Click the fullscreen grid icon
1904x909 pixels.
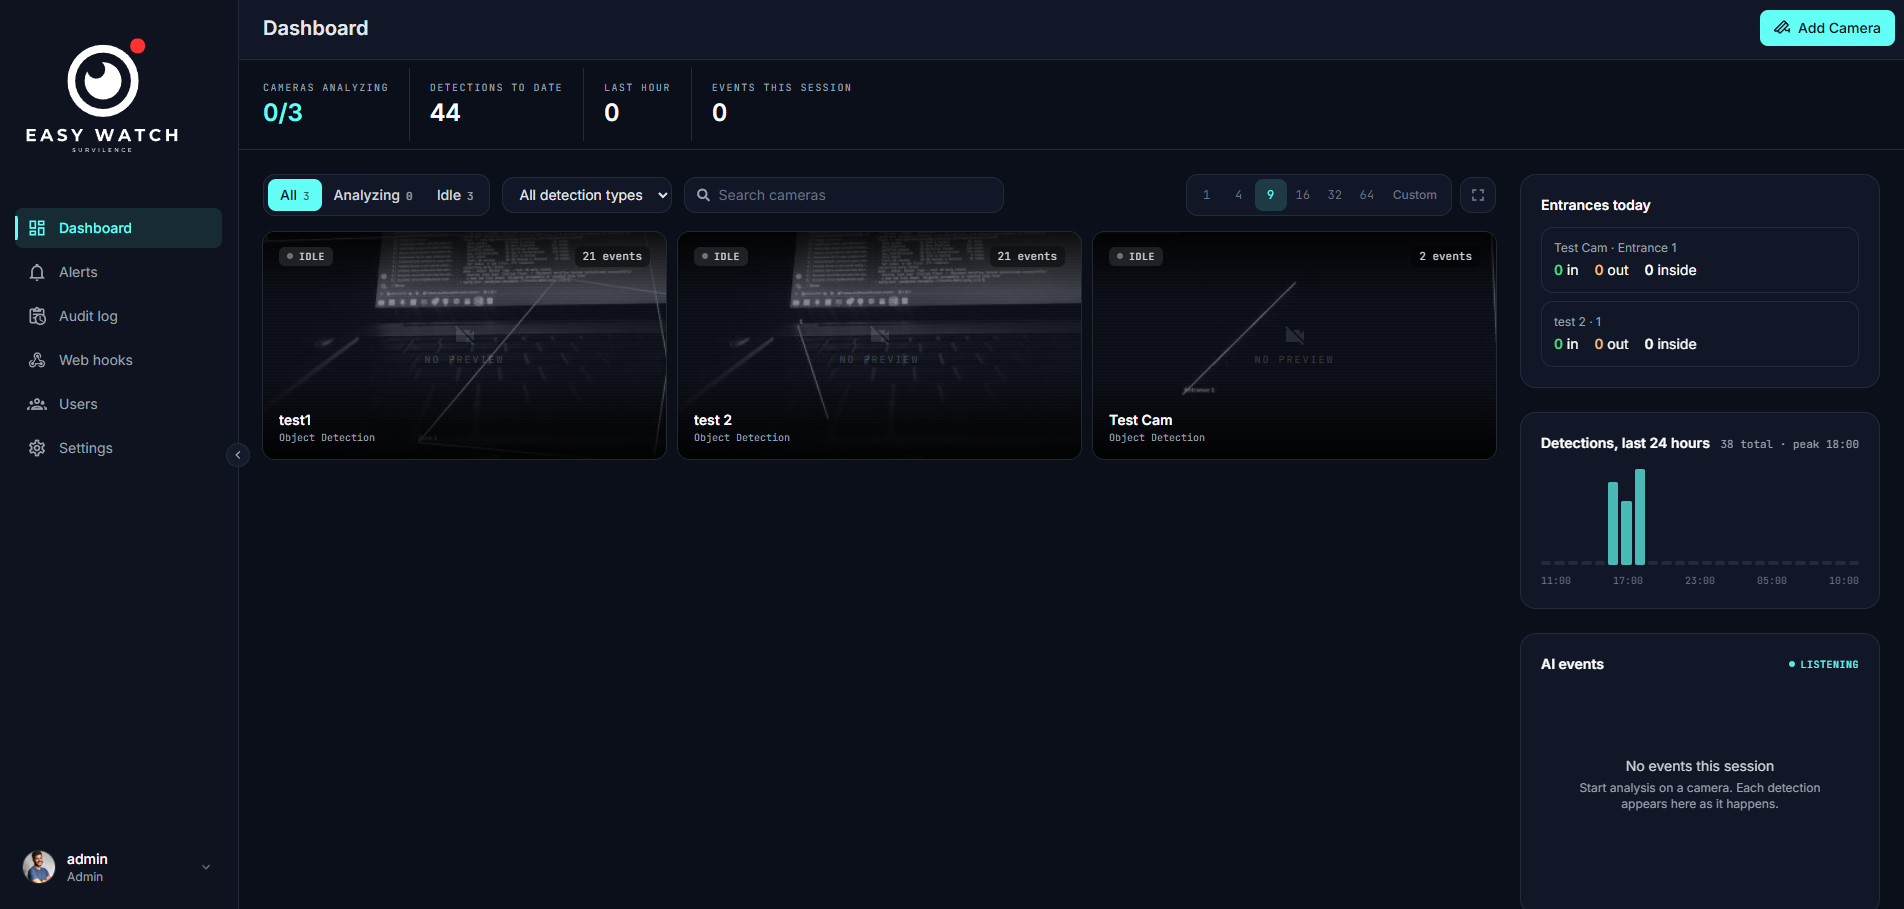1478,195
